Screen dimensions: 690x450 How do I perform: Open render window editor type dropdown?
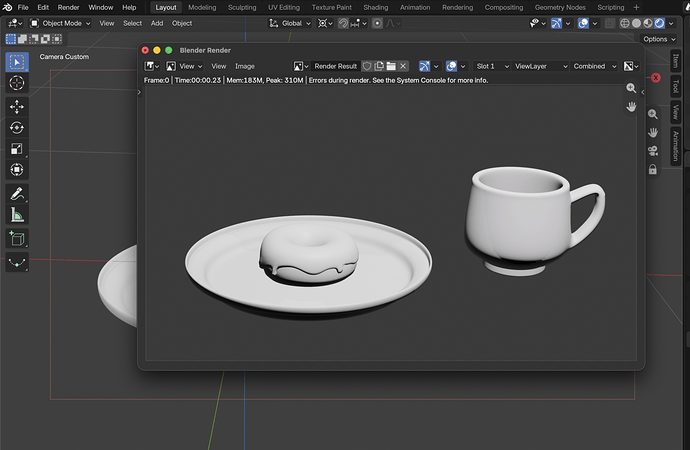152,66
